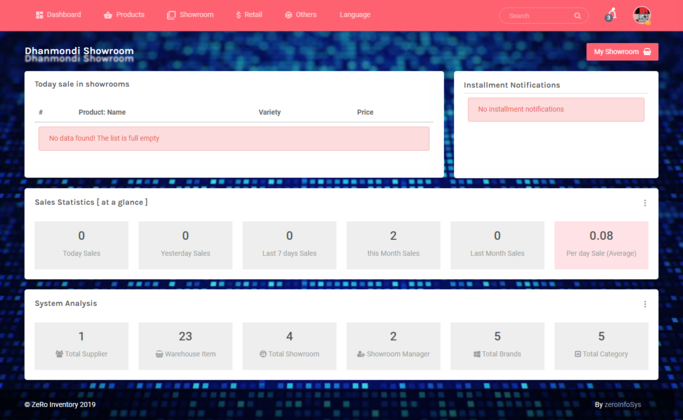Click the Warehouse Item card

pyautogui.click(x=185, y=345)
